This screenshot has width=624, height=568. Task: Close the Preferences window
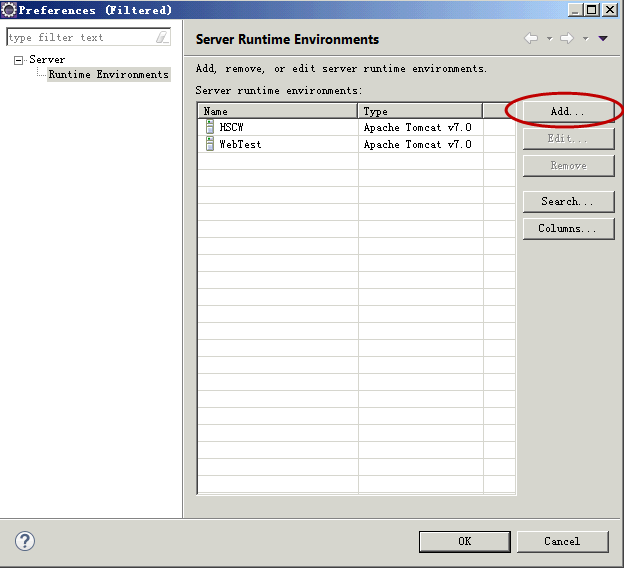(x=610, y=10)
